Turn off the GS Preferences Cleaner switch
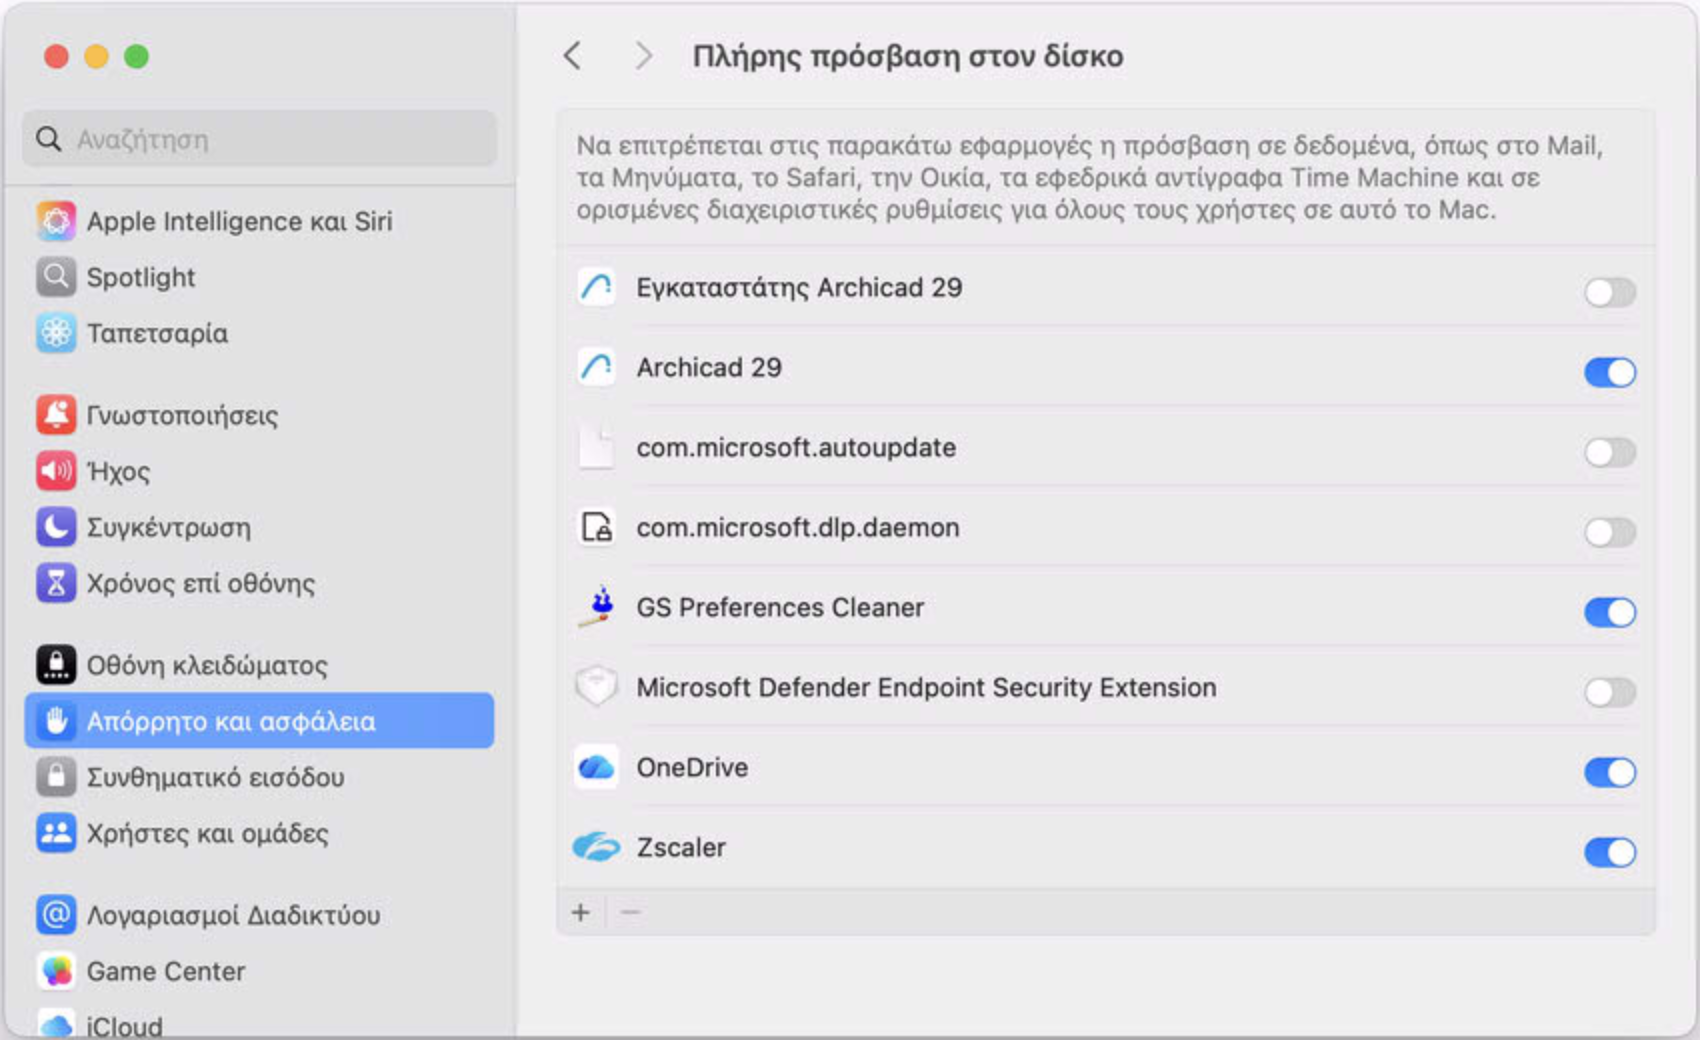 [x=1610, y=612]
